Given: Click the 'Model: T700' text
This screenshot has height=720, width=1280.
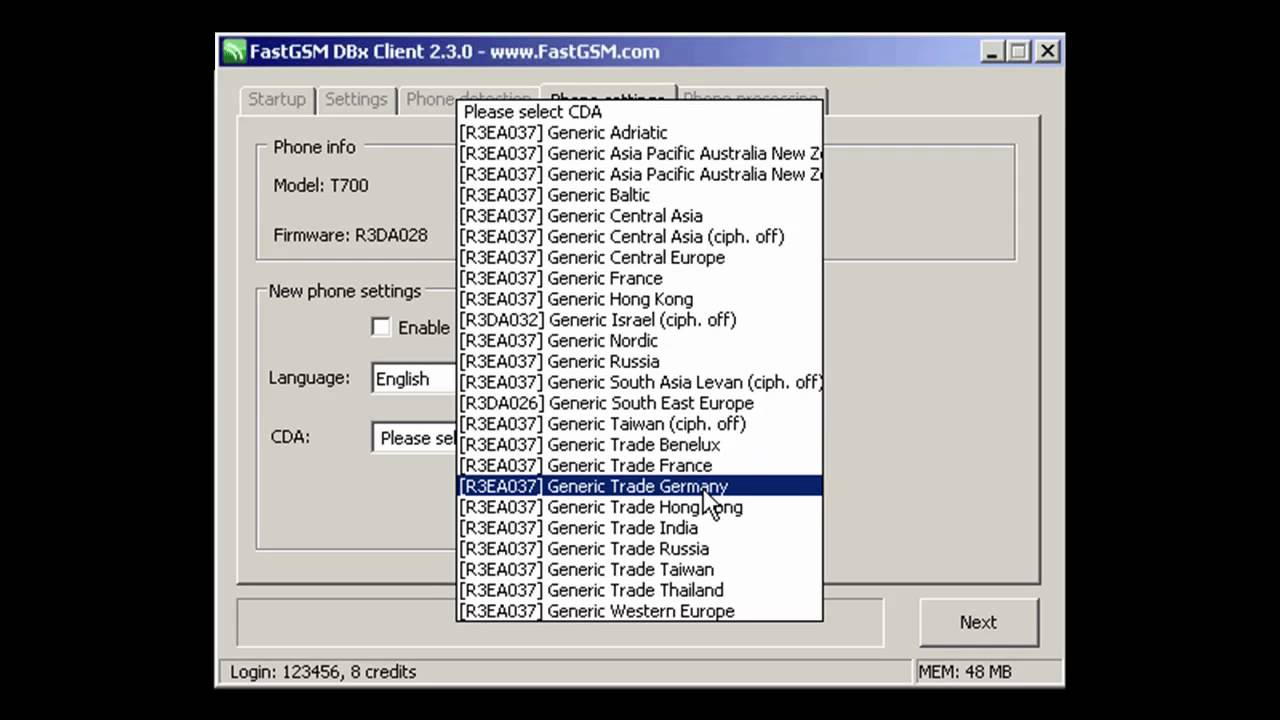Looking at the screenshot, I should click(321, 186).
